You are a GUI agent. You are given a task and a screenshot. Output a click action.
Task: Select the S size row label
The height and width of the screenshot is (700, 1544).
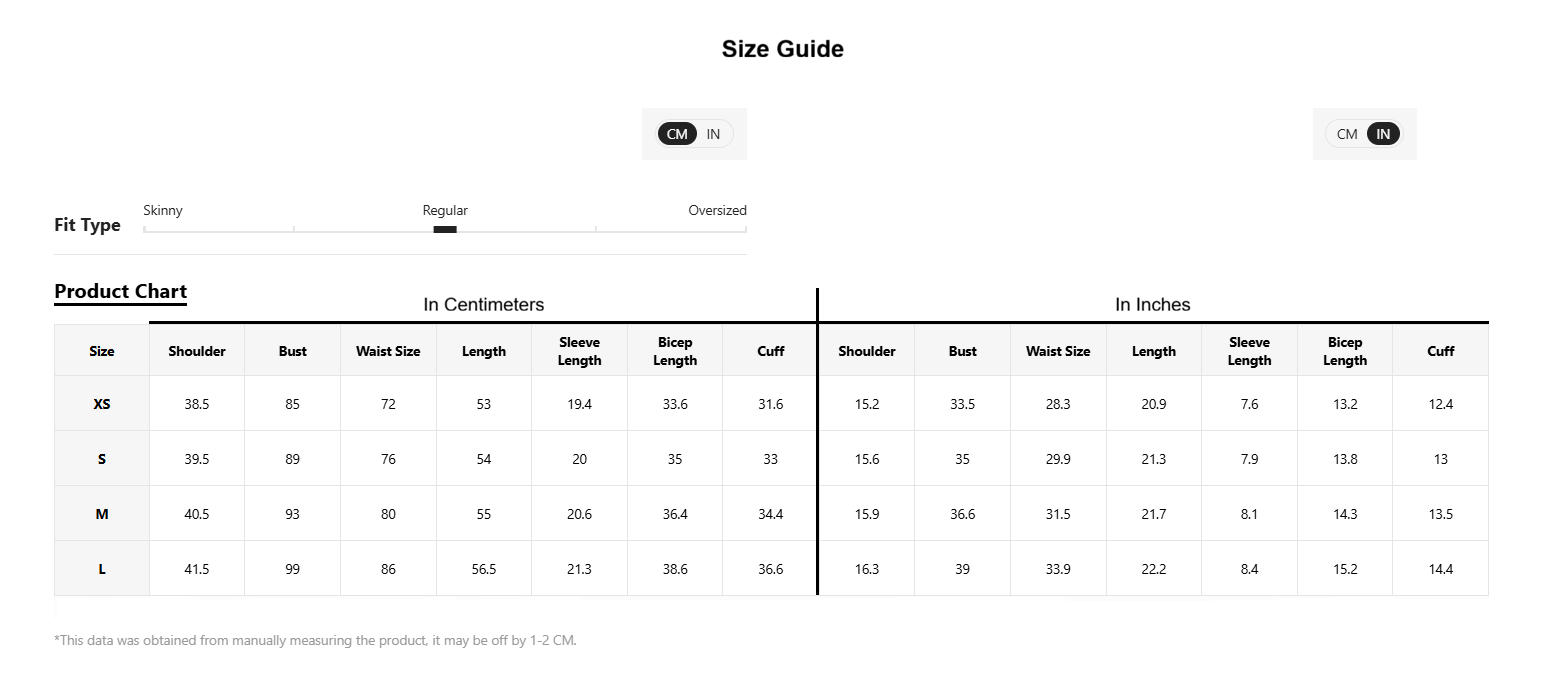pos(102,459)
